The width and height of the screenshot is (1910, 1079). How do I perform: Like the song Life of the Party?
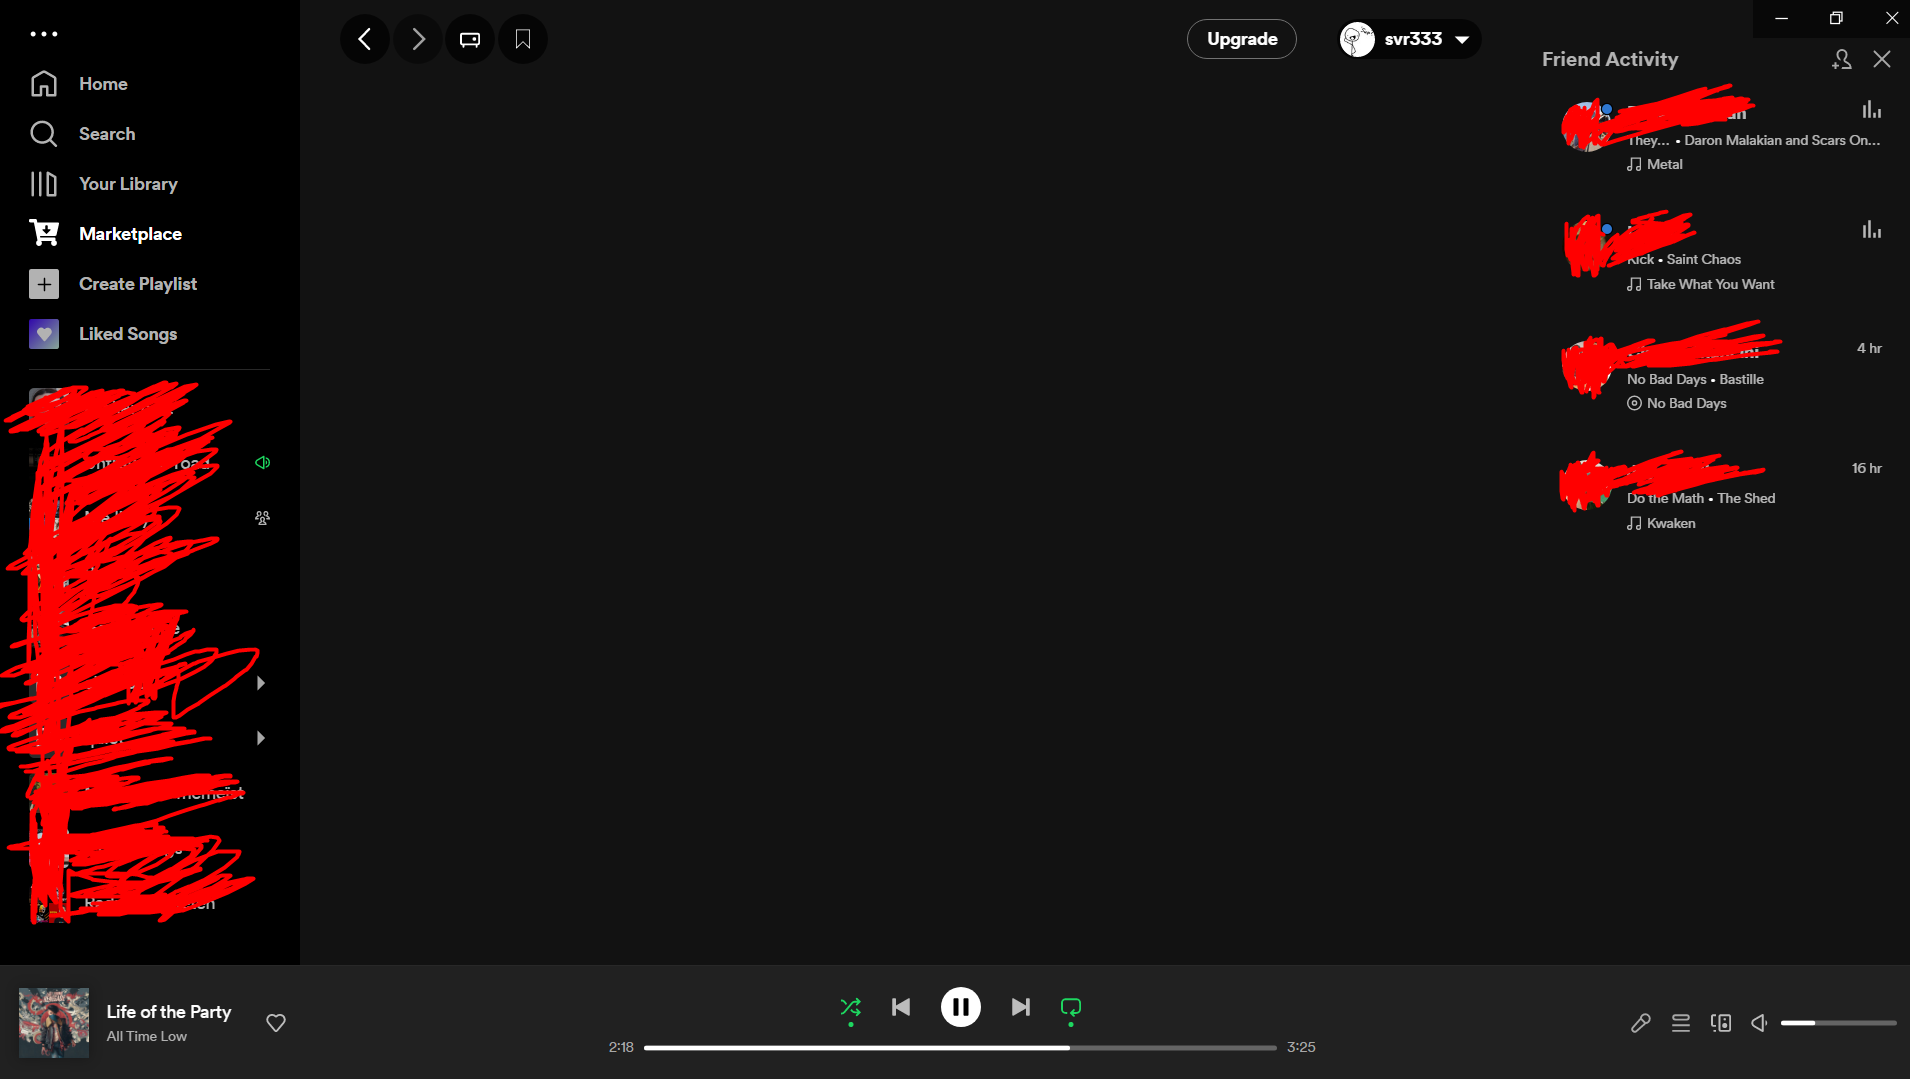[275, 1022]
